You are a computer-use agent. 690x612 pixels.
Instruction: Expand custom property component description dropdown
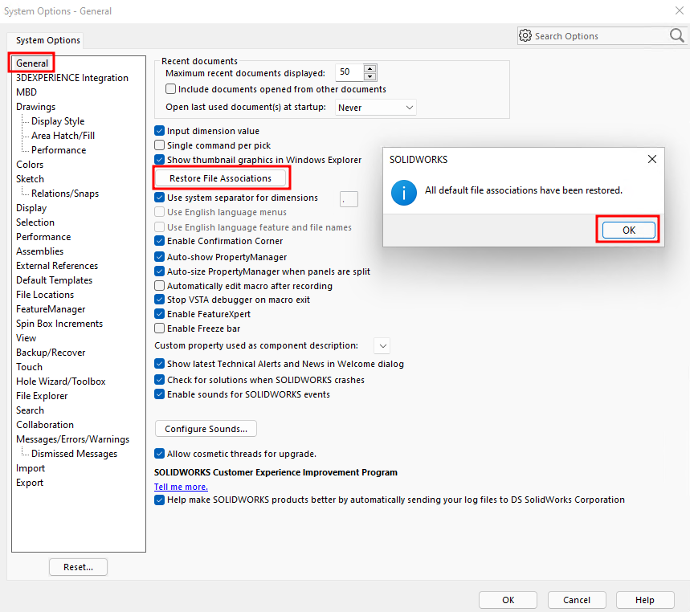[x=380, y=345]
